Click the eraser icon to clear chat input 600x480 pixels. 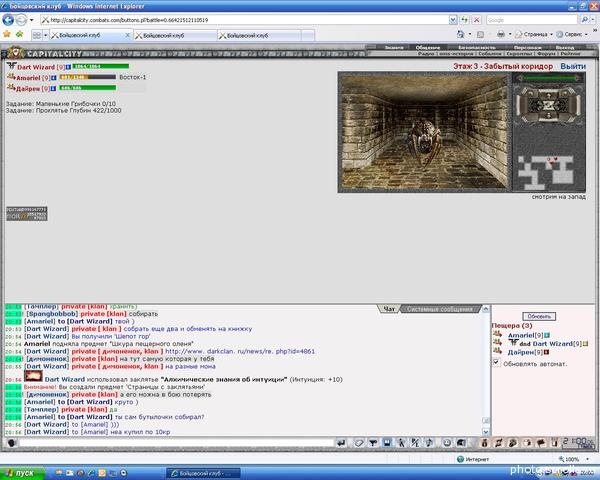(359, 443)
